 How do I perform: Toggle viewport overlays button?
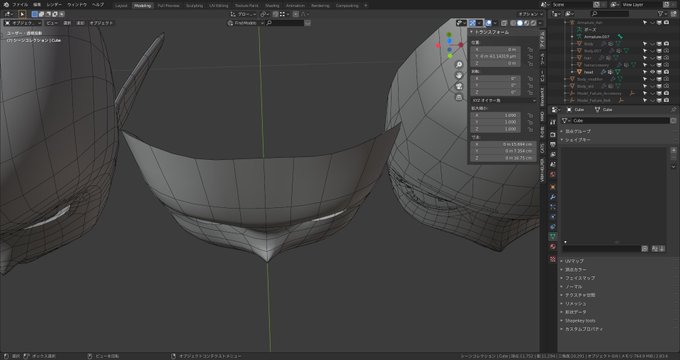(x=488, y=23)
